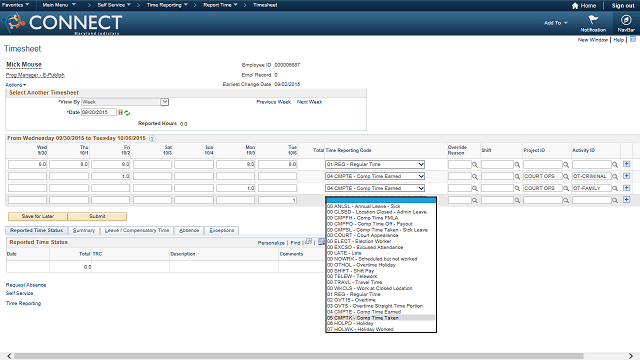This screenshot has width=640, height=360.
Task: Open Time Reporting Code dropdown in OT-CRIMINAL row
Action: click(x=375, y=176)
